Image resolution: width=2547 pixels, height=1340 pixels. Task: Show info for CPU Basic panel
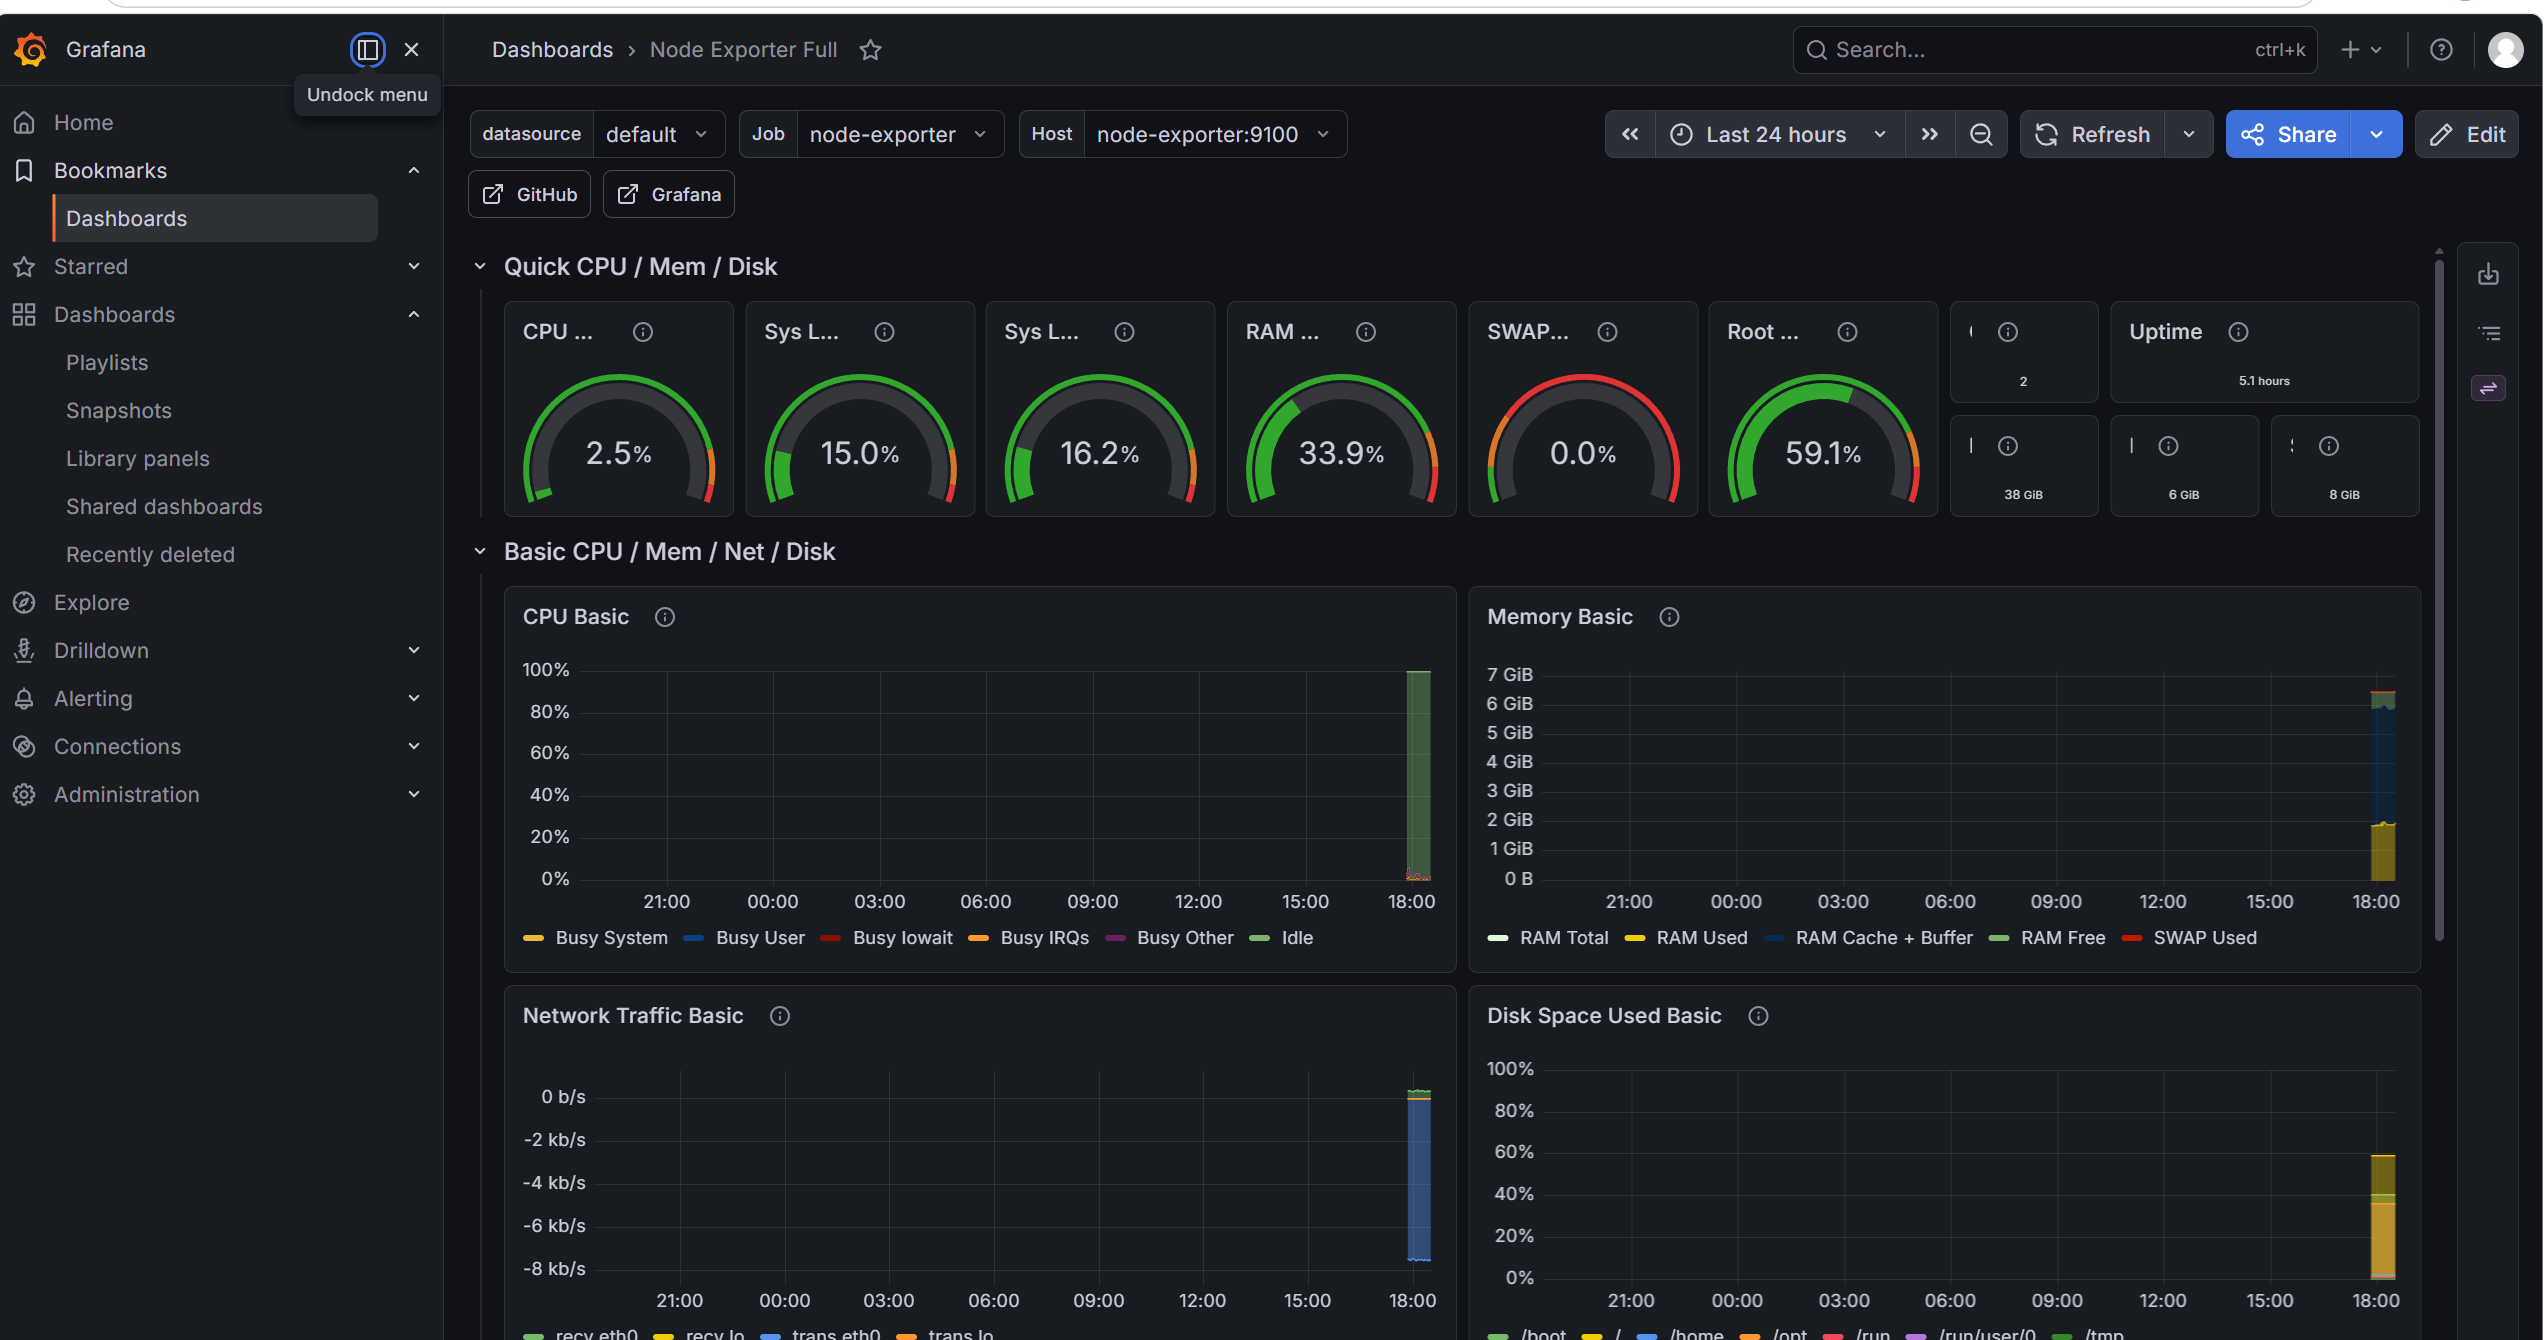(x=664, y=617)
